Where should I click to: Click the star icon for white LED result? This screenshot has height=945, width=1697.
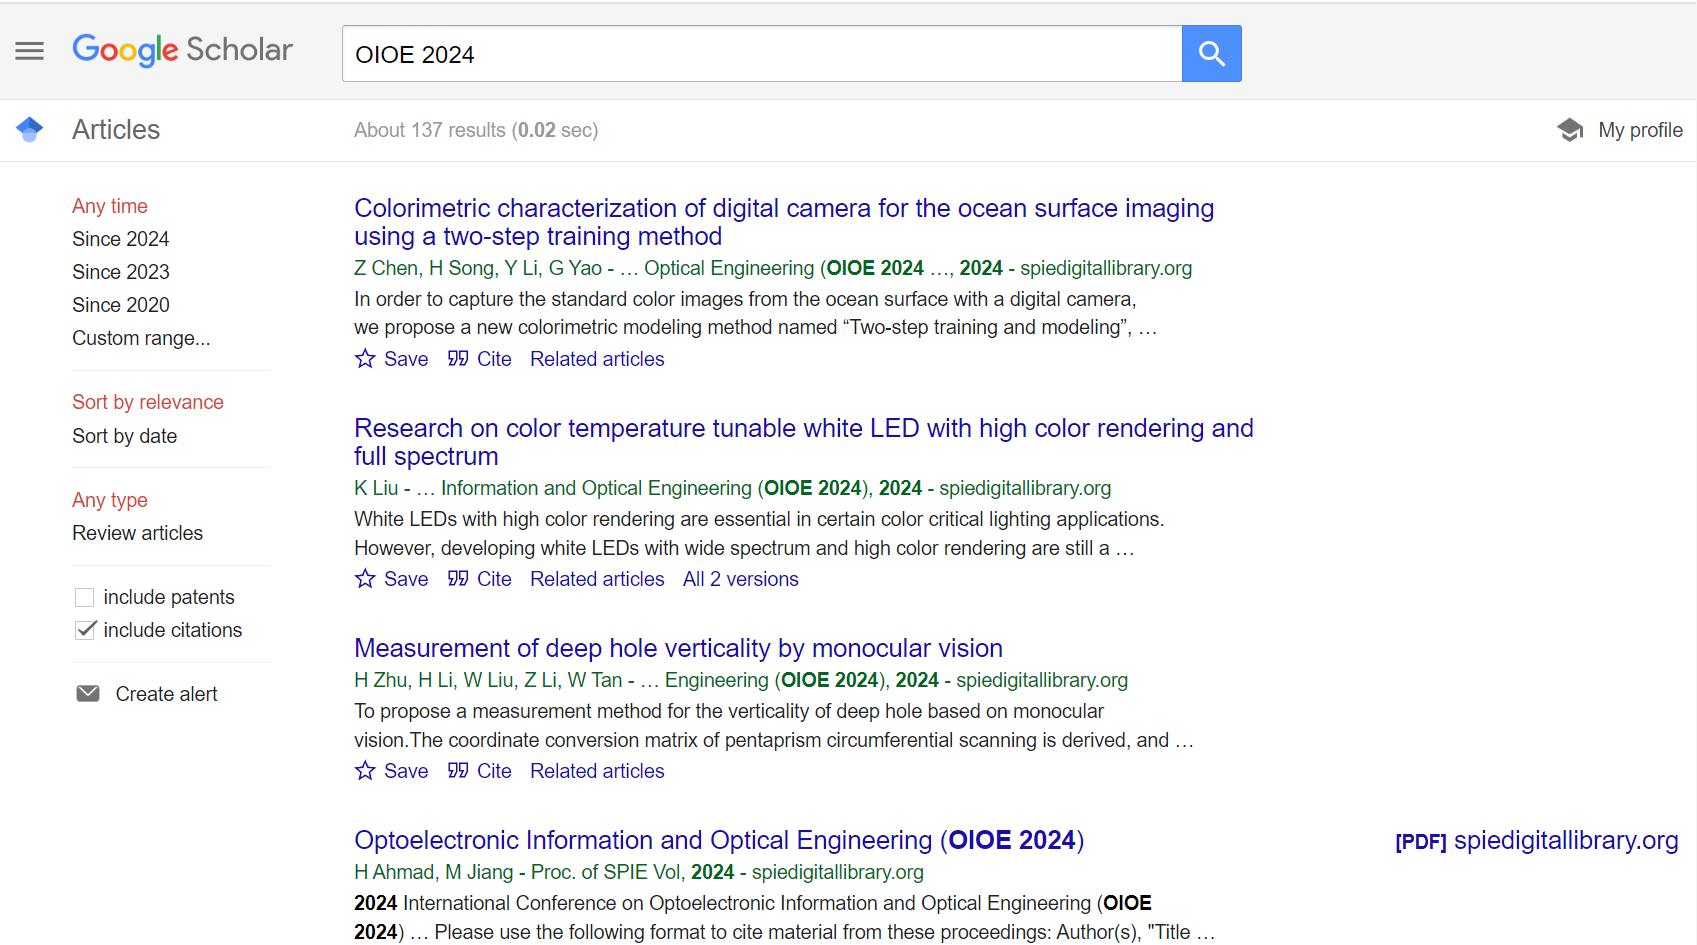click(x=365, y=579)
